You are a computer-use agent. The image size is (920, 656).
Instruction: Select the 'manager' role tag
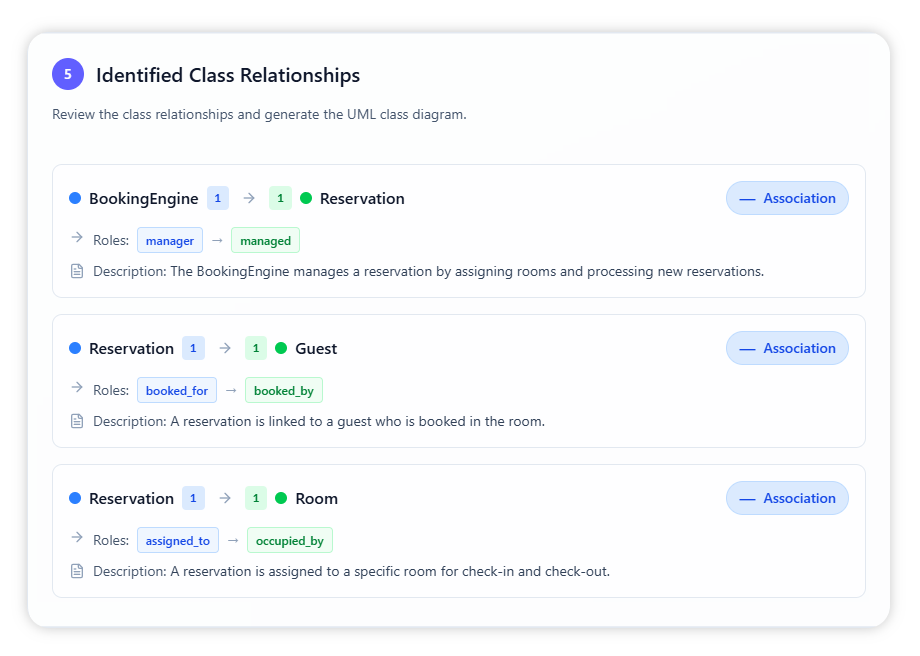[x=170, y=241]
